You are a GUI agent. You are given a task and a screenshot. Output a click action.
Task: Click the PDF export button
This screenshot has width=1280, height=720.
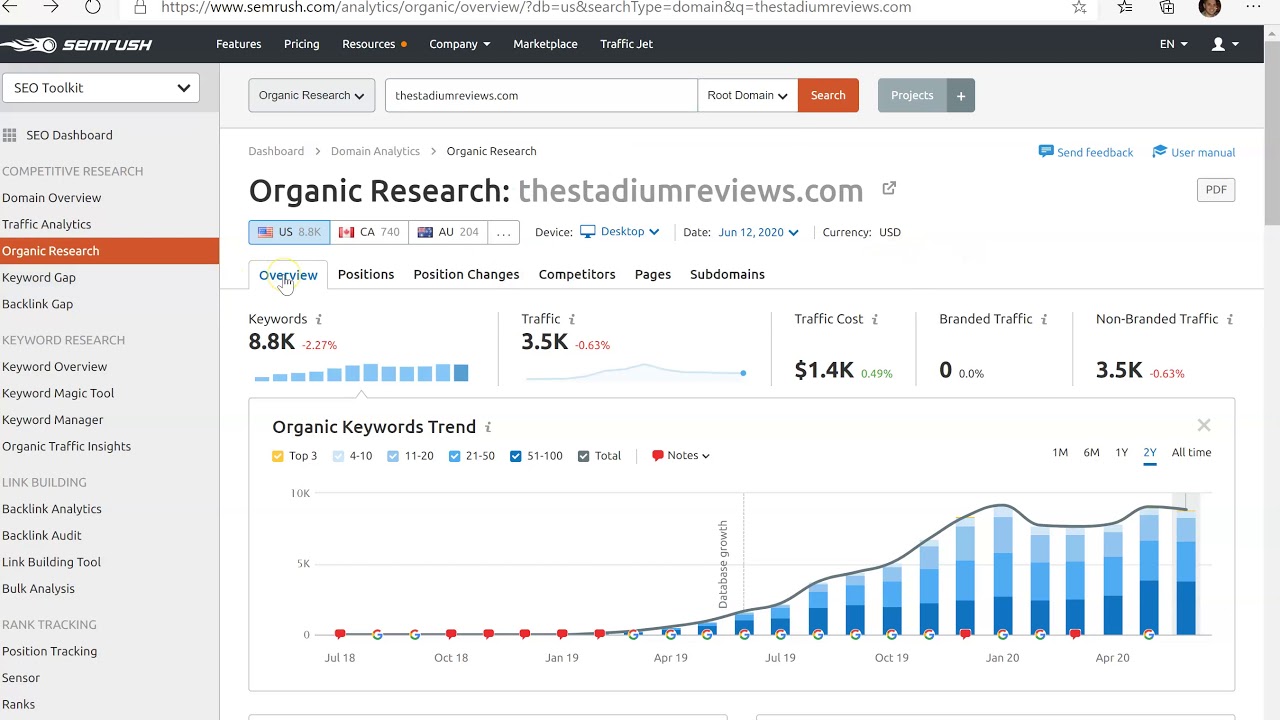[1216, 190]
